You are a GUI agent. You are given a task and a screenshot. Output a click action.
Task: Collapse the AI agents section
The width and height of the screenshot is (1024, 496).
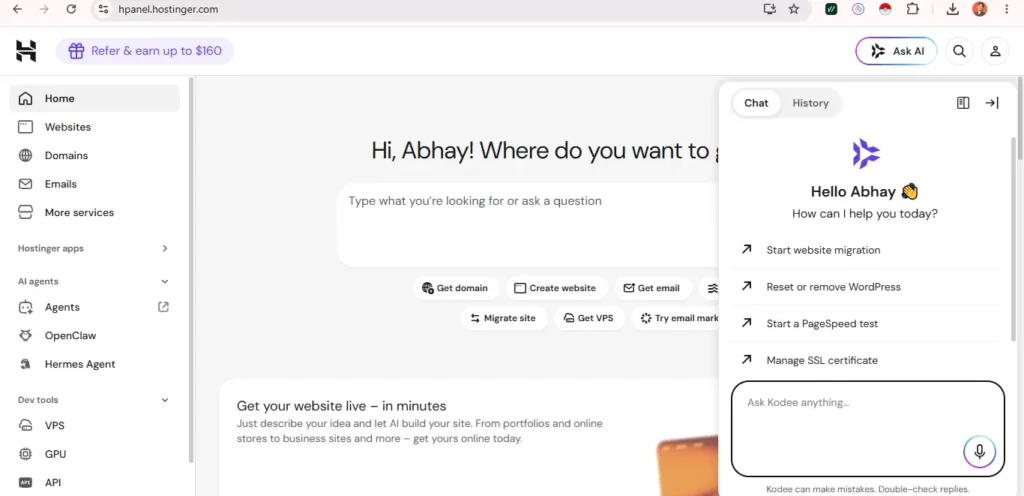[x=93, y=281]
